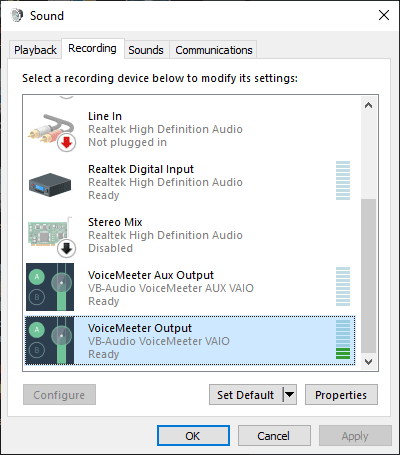The width and height of the screenshot is (400, 455).
Task: Click the Sound speaker icon in title bar
Action: 17,15
